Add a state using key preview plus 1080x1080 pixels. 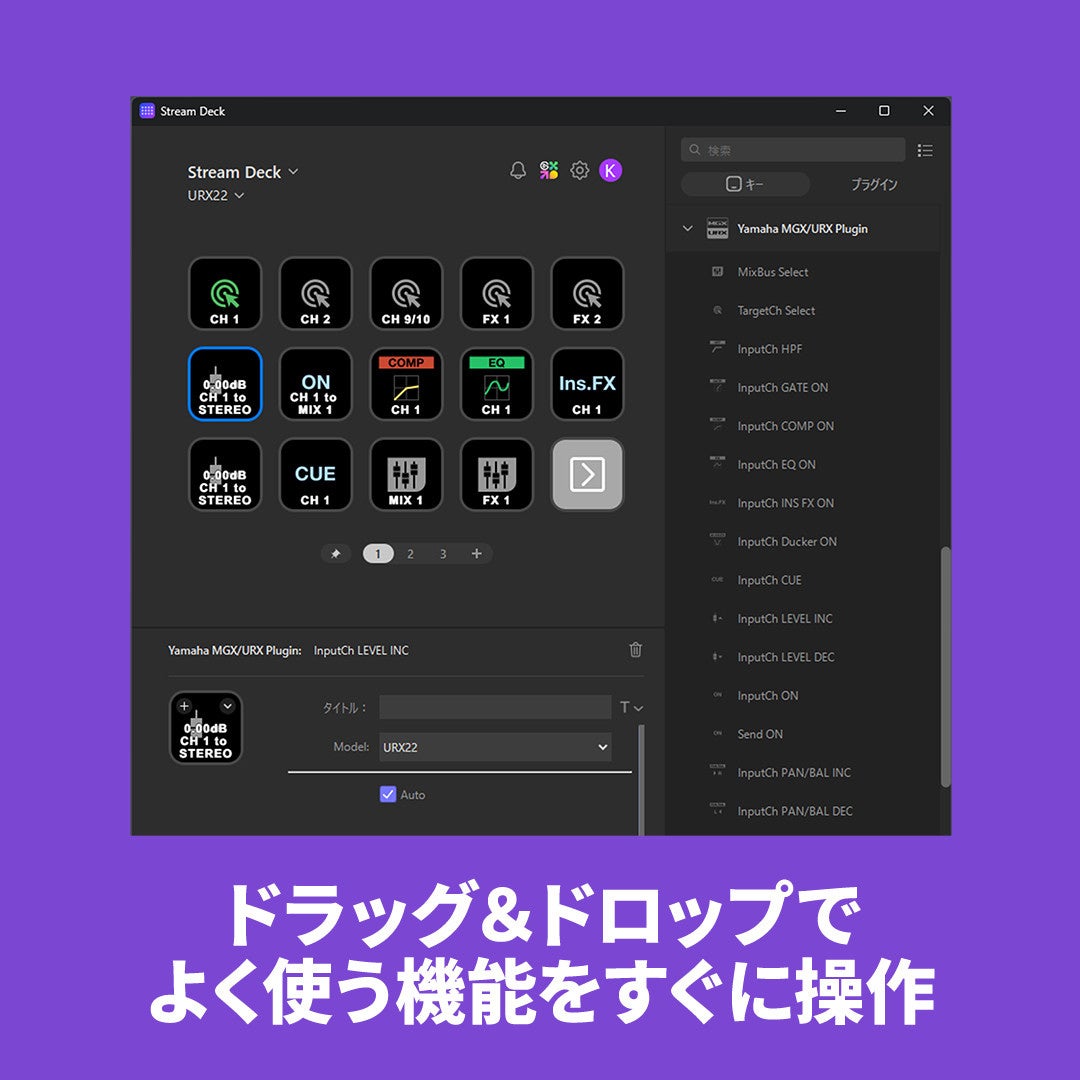184,706
